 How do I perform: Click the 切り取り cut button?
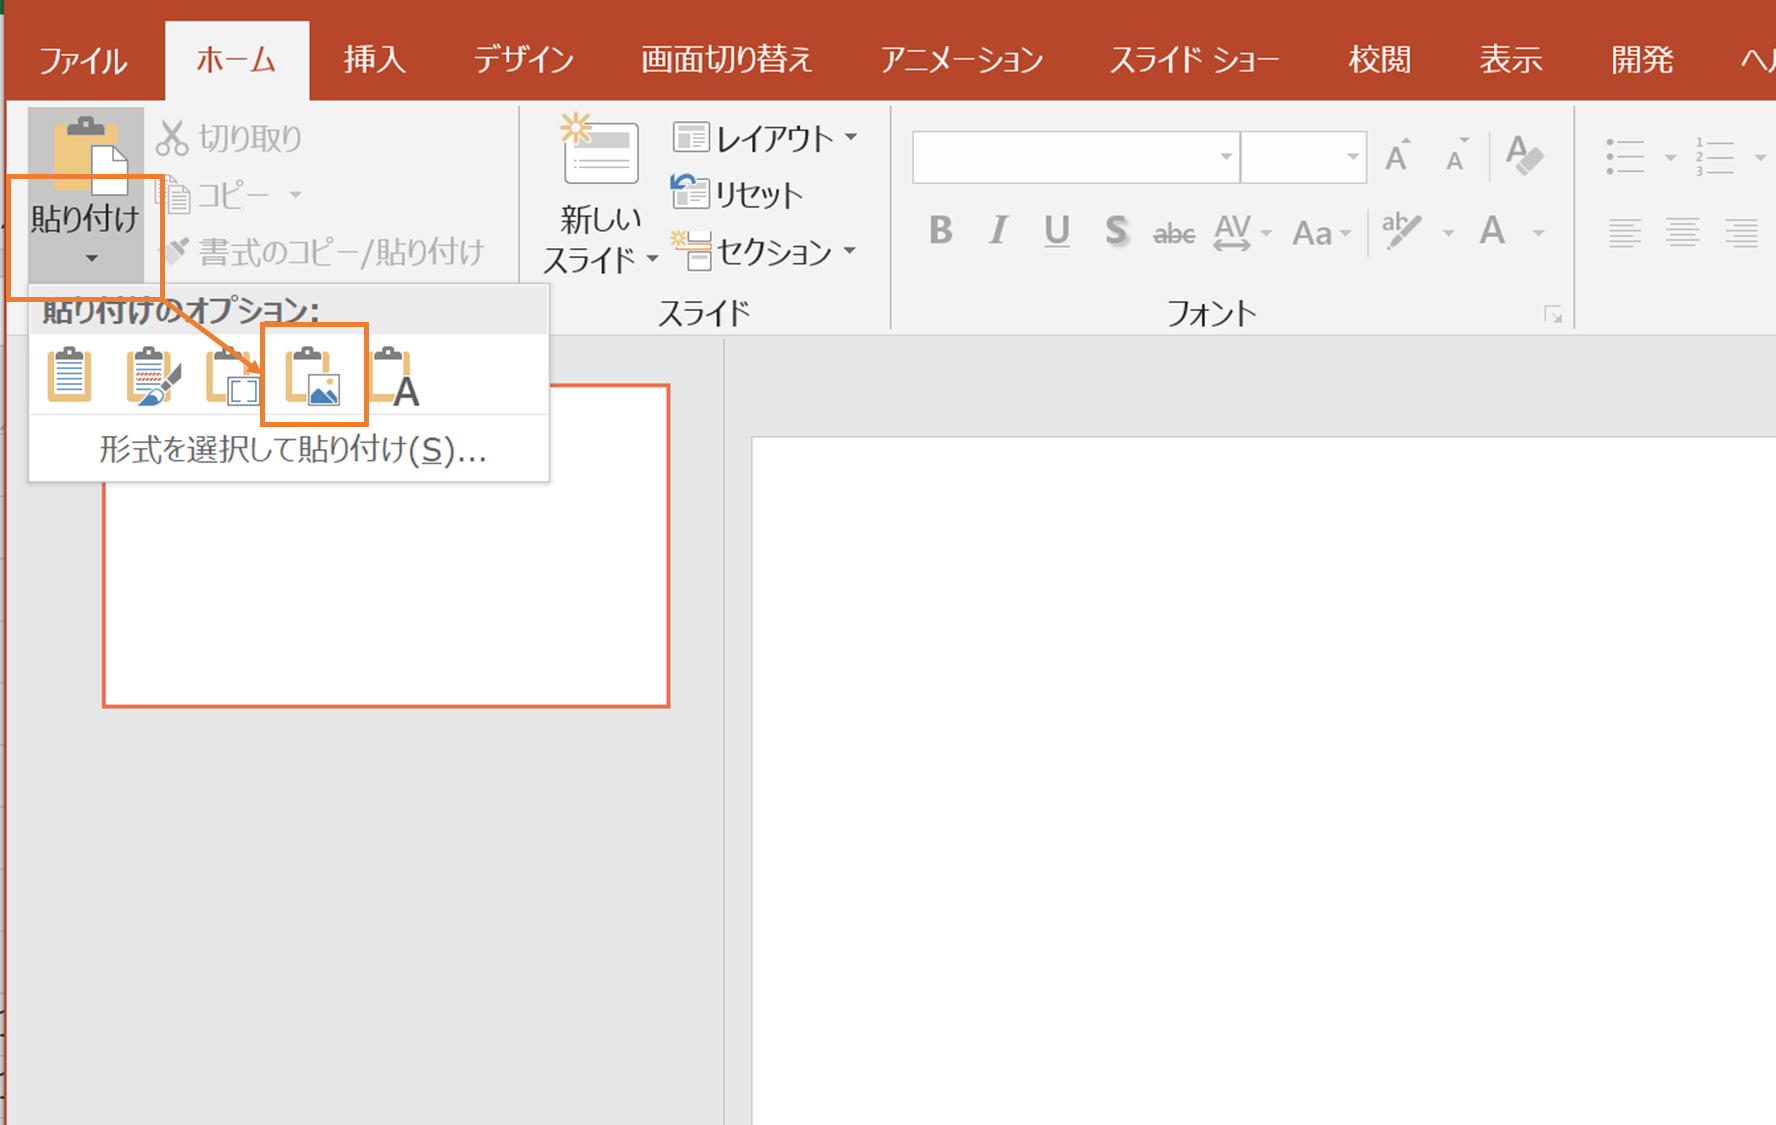[x=229, y=138]
